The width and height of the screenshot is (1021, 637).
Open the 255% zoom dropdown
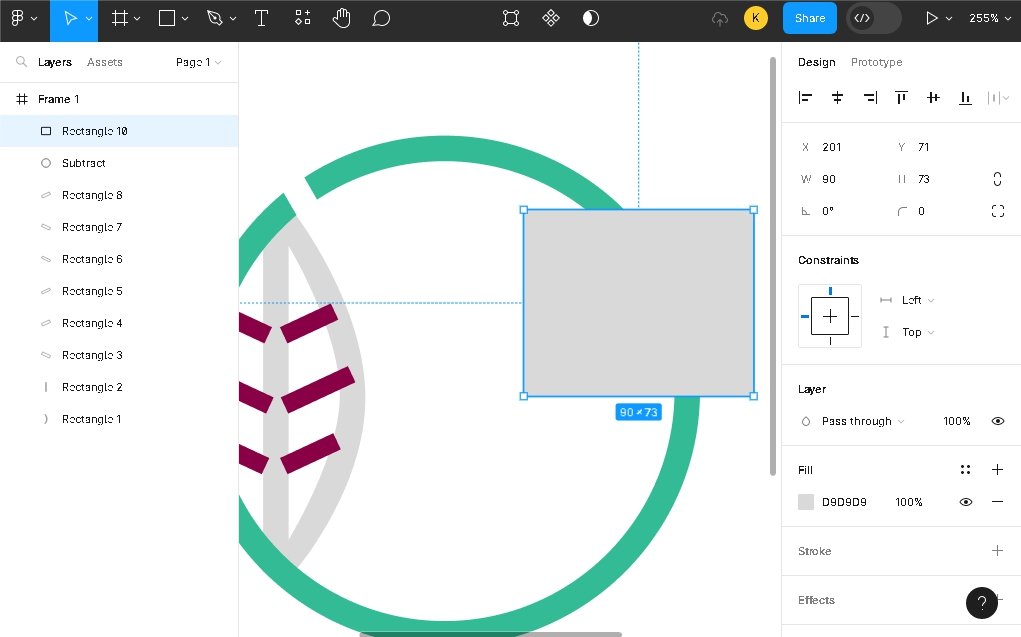tap(989, 18)
